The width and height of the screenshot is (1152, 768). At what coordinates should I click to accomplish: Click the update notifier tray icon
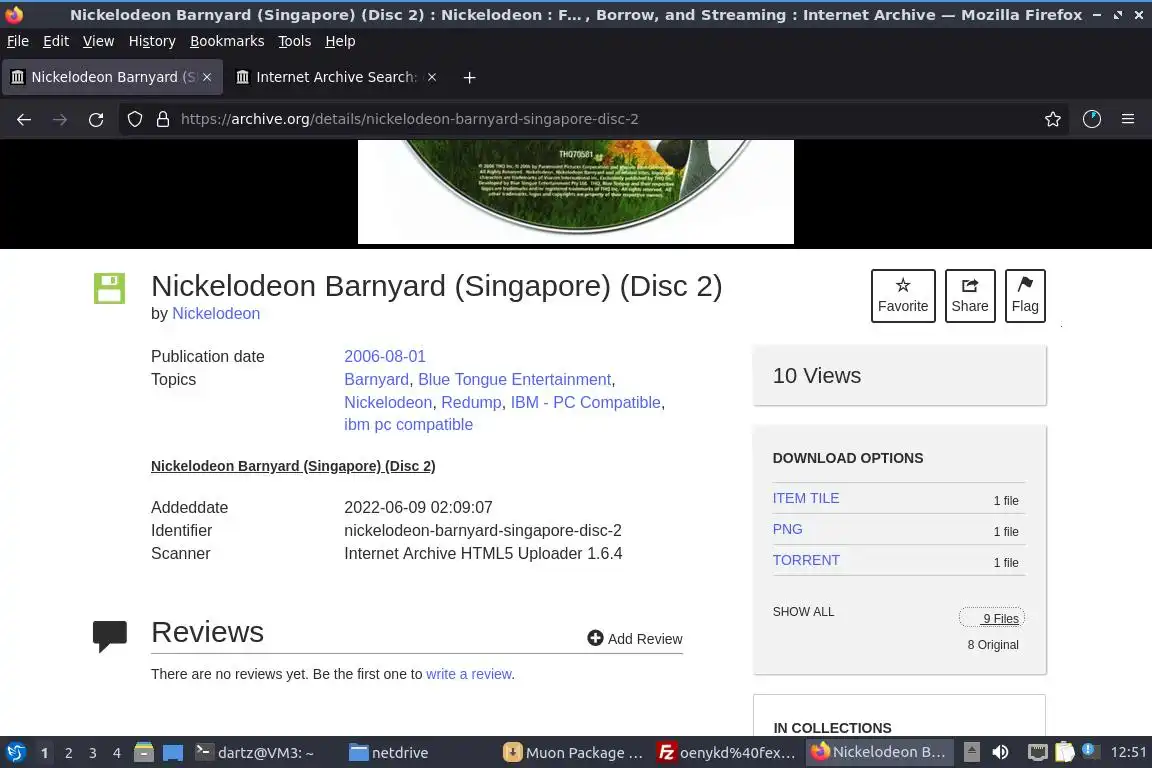pyautogui.click(x=1090, y=751)
